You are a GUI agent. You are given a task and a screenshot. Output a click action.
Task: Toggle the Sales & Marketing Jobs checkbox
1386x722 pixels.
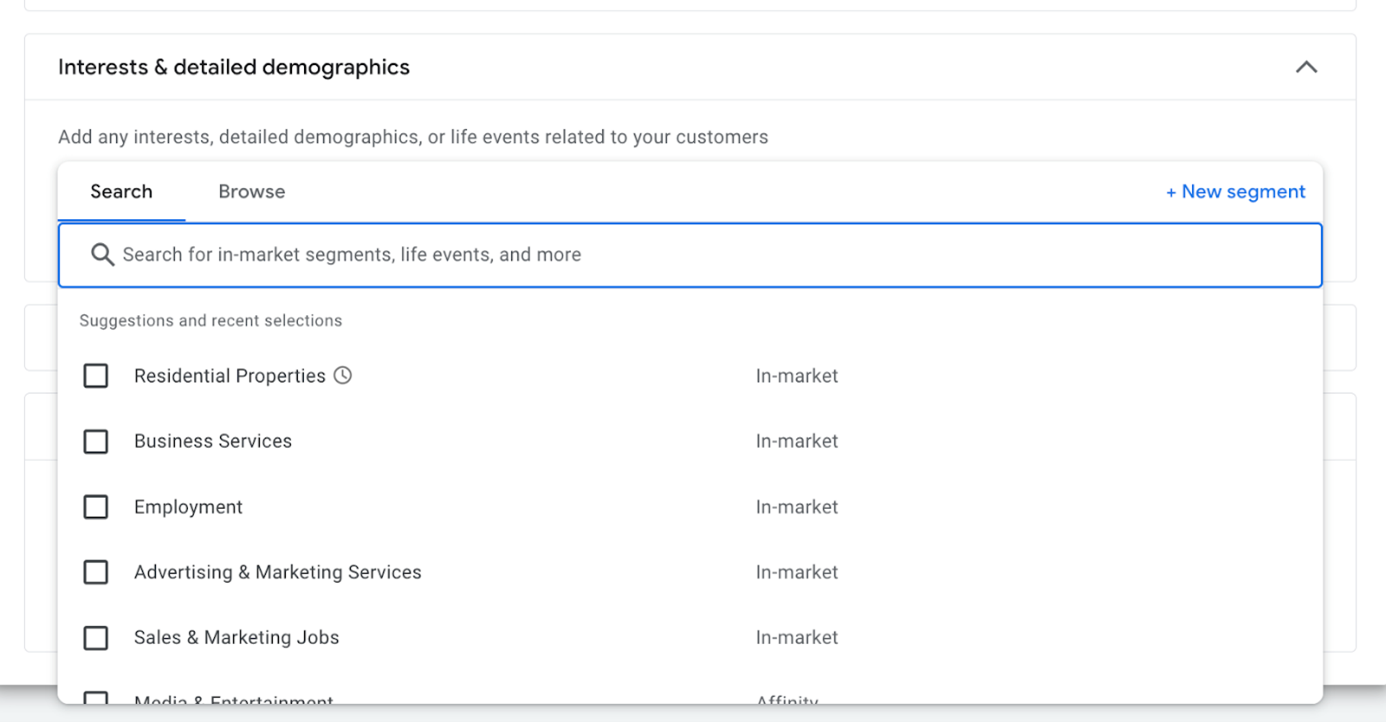[96, 638]
